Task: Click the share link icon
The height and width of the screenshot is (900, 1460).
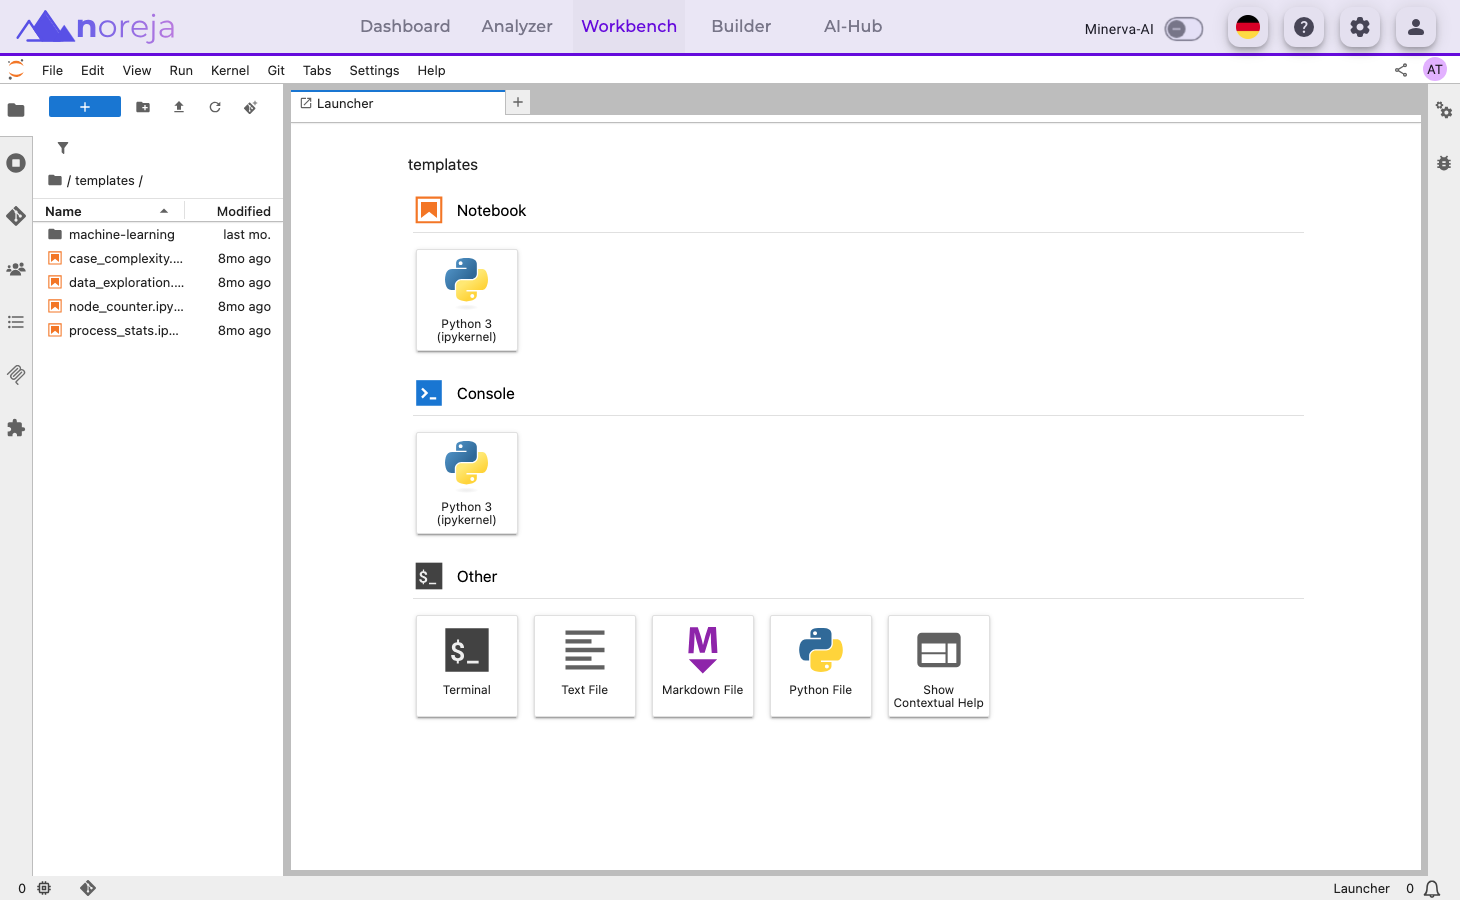Action: tap(1401, 70)
